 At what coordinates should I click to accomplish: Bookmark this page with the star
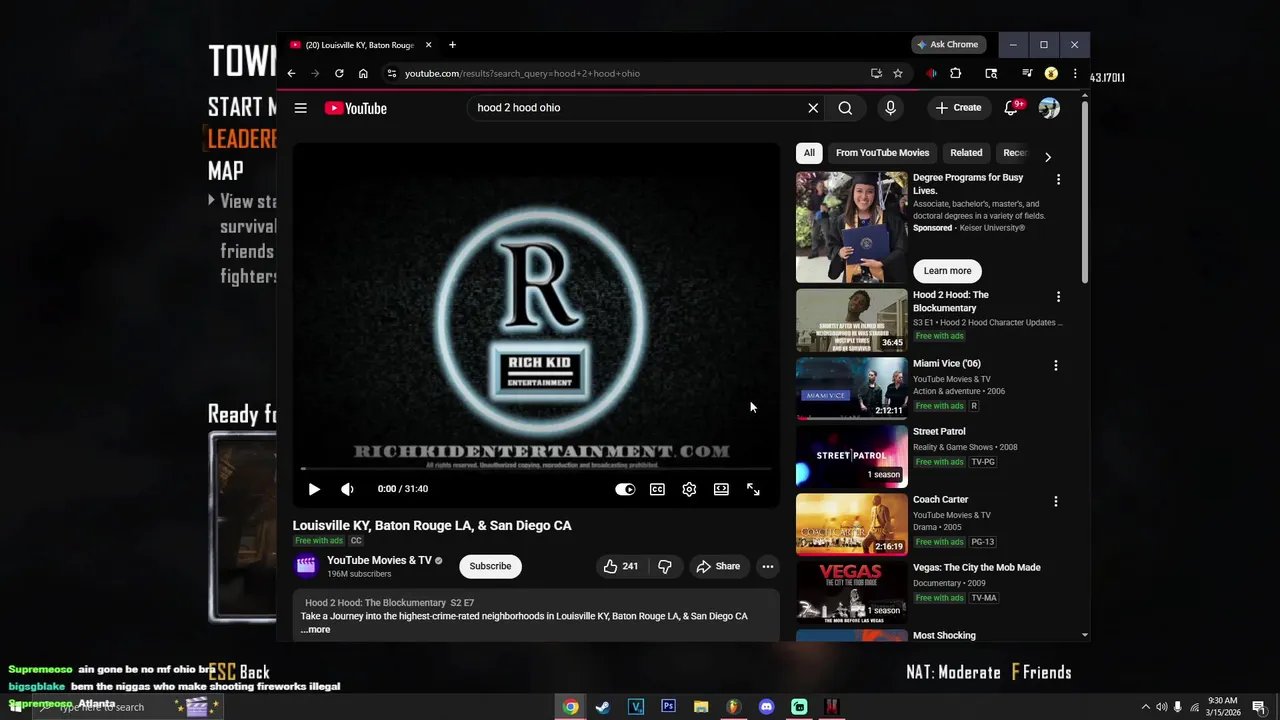click(x=898, y=73)
